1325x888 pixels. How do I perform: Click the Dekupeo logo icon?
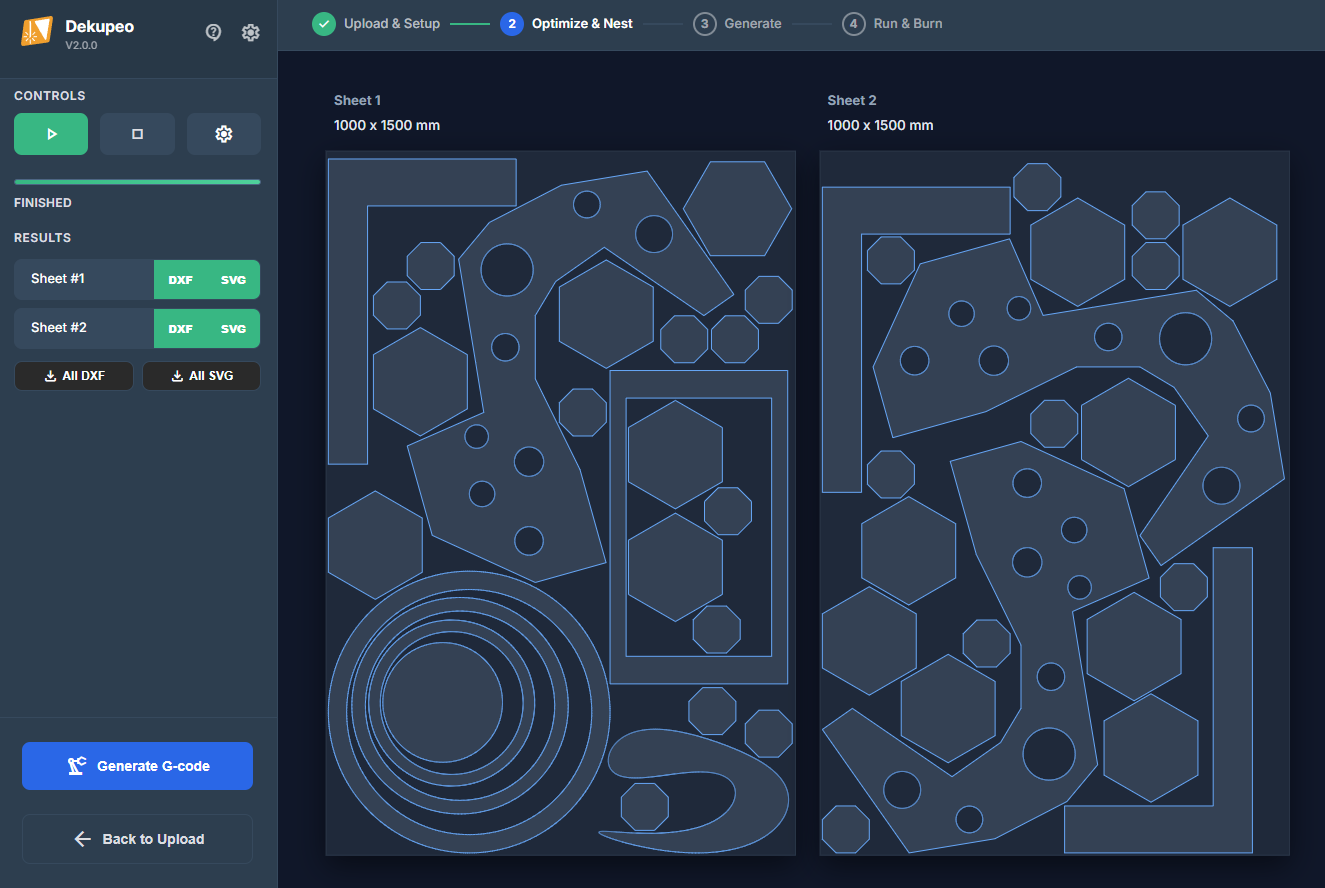[x=37, y=32]
